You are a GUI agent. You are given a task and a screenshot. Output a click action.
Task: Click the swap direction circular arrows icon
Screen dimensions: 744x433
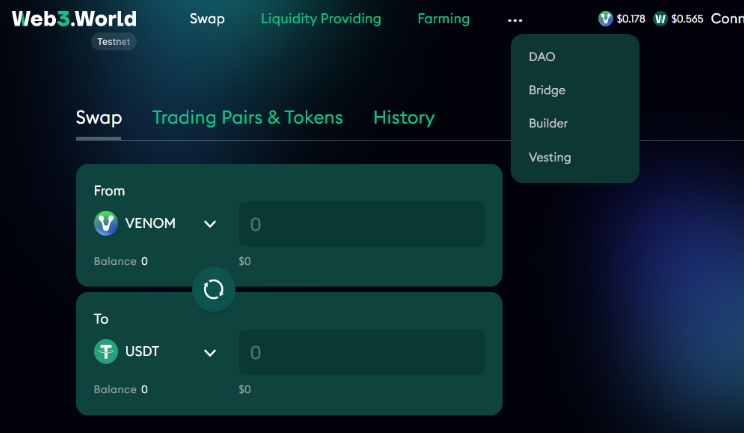(x=214, y=289)
